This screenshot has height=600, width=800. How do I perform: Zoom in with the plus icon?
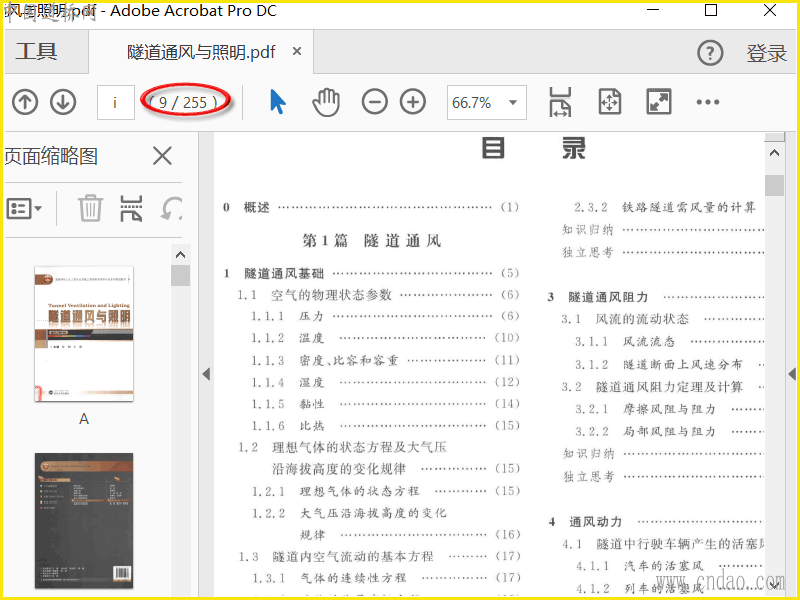413,102
